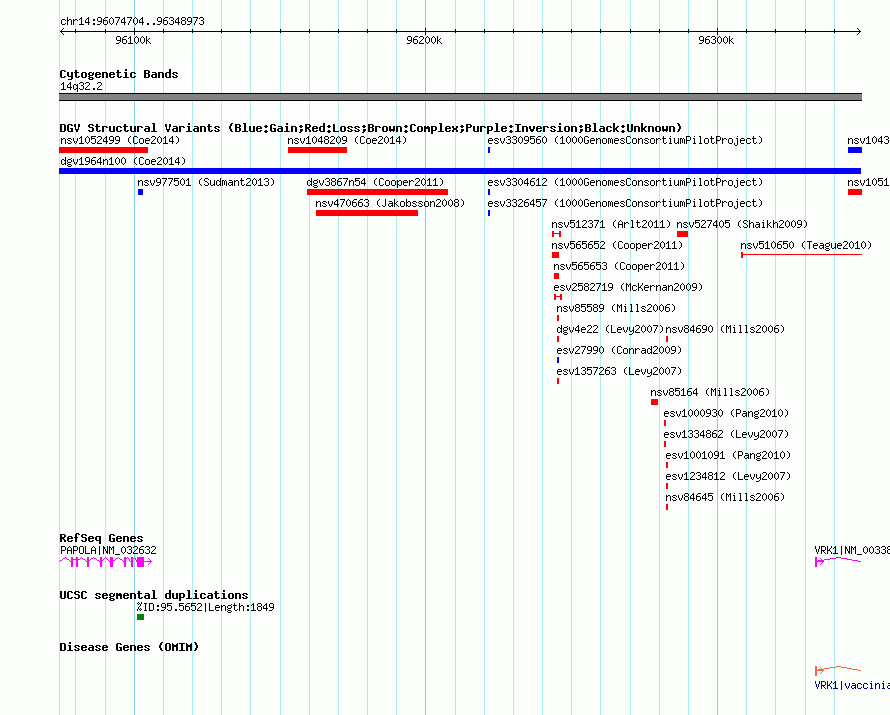Screen dimensions: 890x715
Task: Select the blue nsv1043 block at right edge
Action: click(855, 150)
